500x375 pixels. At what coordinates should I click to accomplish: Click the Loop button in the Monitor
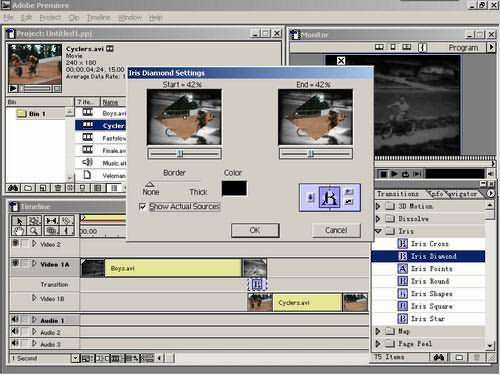[405, 174]
